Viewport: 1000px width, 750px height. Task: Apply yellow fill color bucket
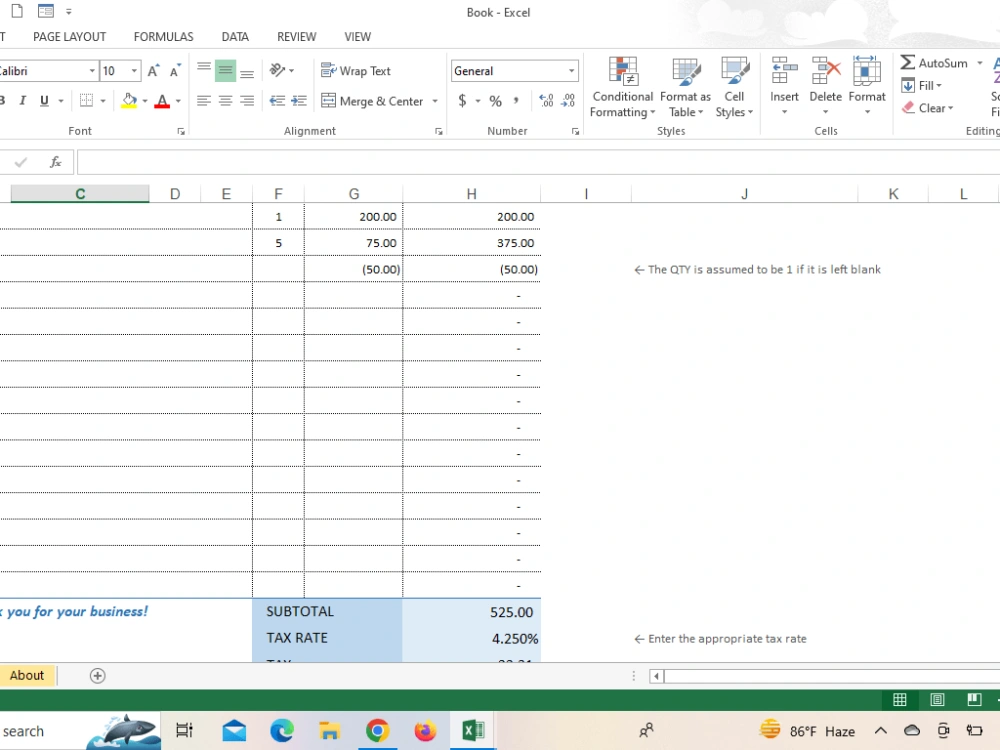(129, 101)
